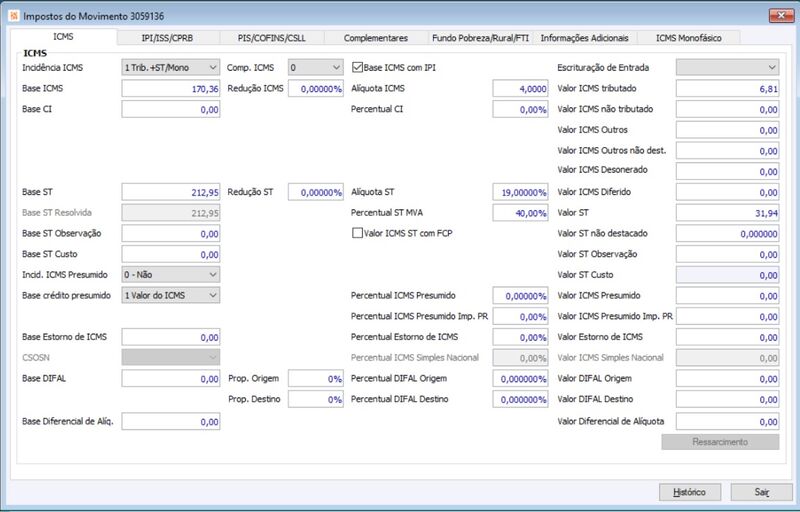This screenshot has height=512, width=800.
Task: Click the Histórico button
Action: click(x=690, y=492)
